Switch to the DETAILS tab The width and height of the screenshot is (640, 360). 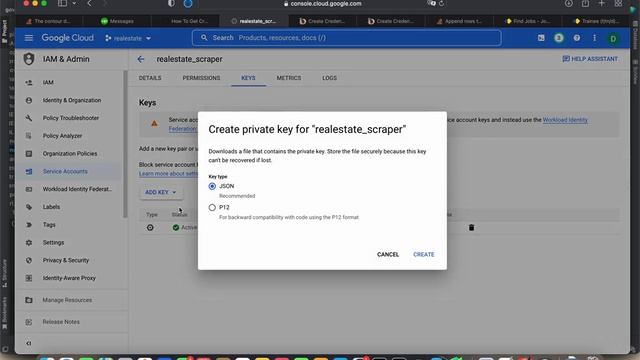pos(150,78)
